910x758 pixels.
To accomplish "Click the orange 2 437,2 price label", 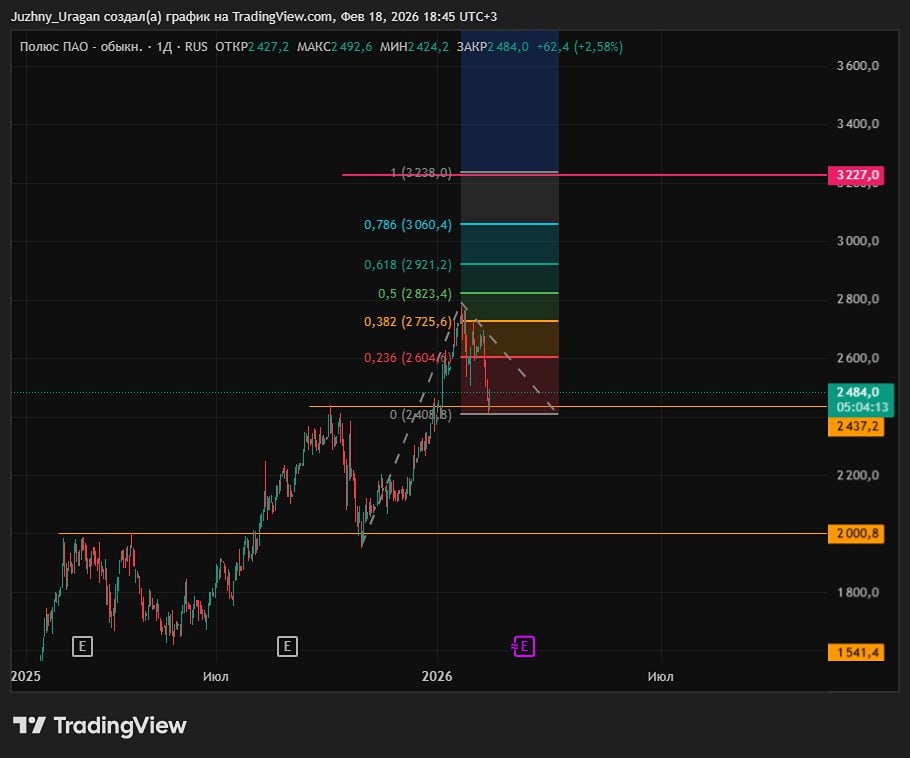I will point(856,427).
